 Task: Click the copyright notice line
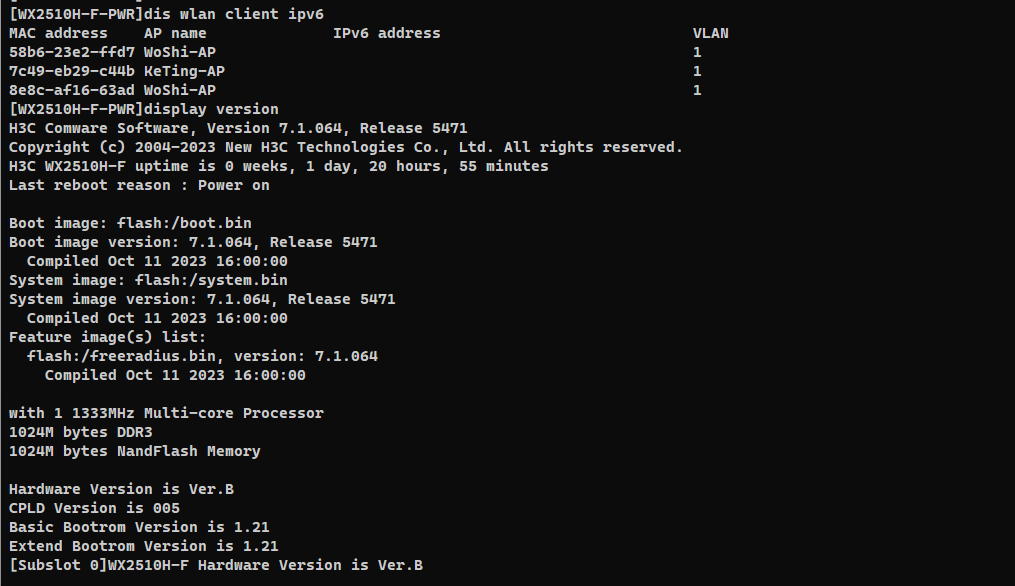pos(345,147)
